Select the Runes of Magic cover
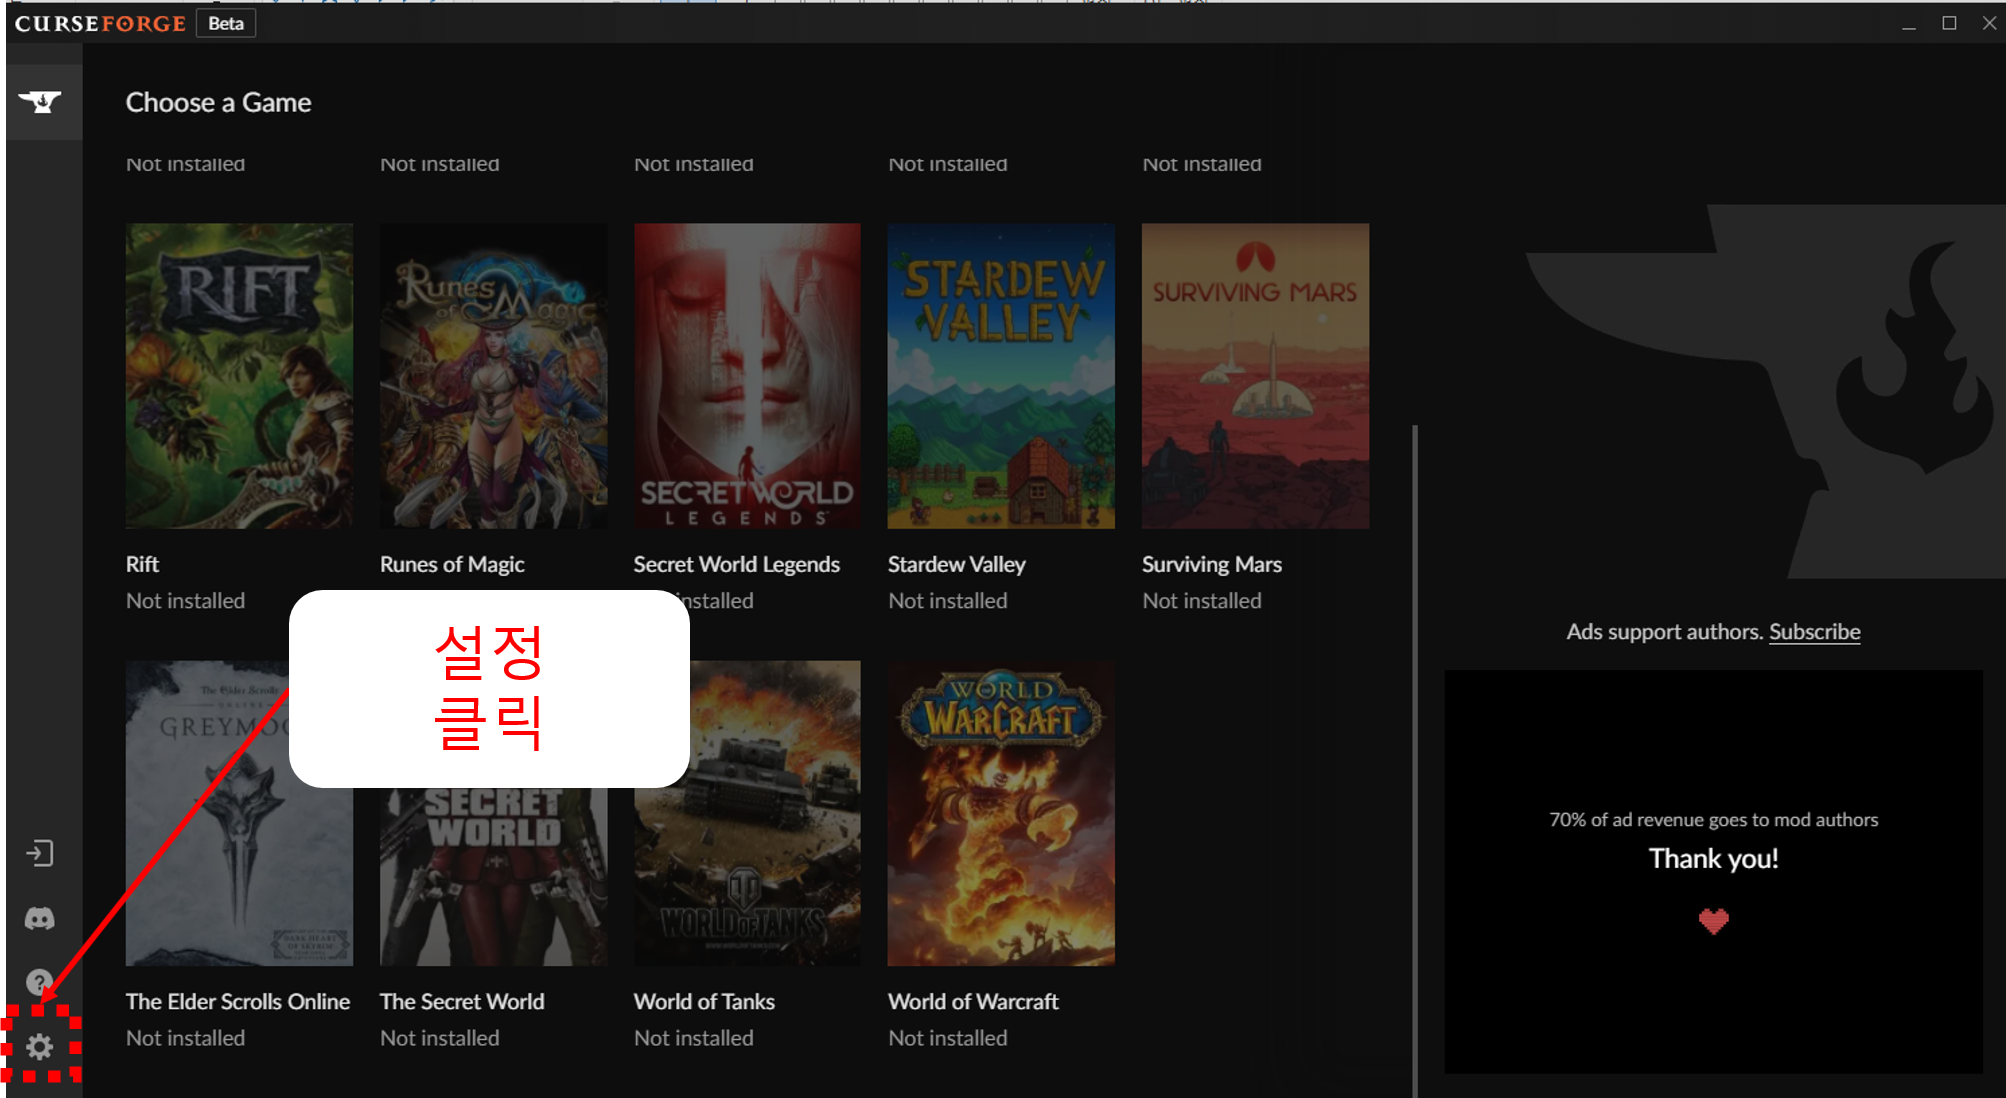The height and width of the screenshot is (1098, 2006). tap(493, 376)
